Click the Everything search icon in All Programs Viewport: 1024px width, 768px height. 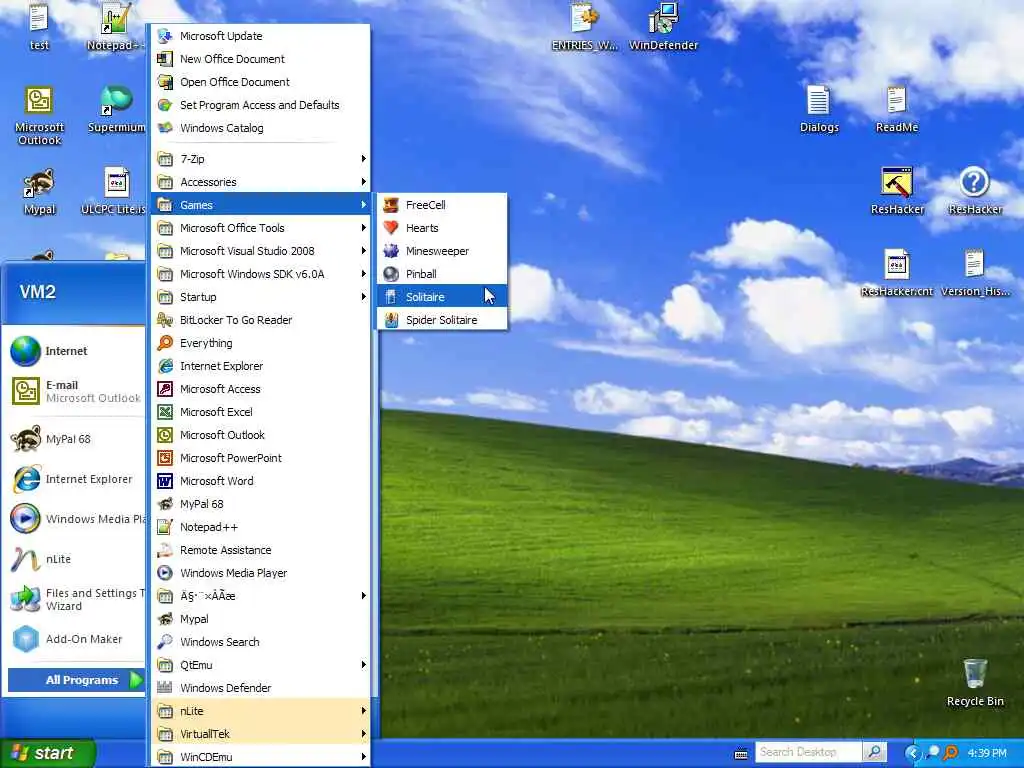(x=165, y=343)
